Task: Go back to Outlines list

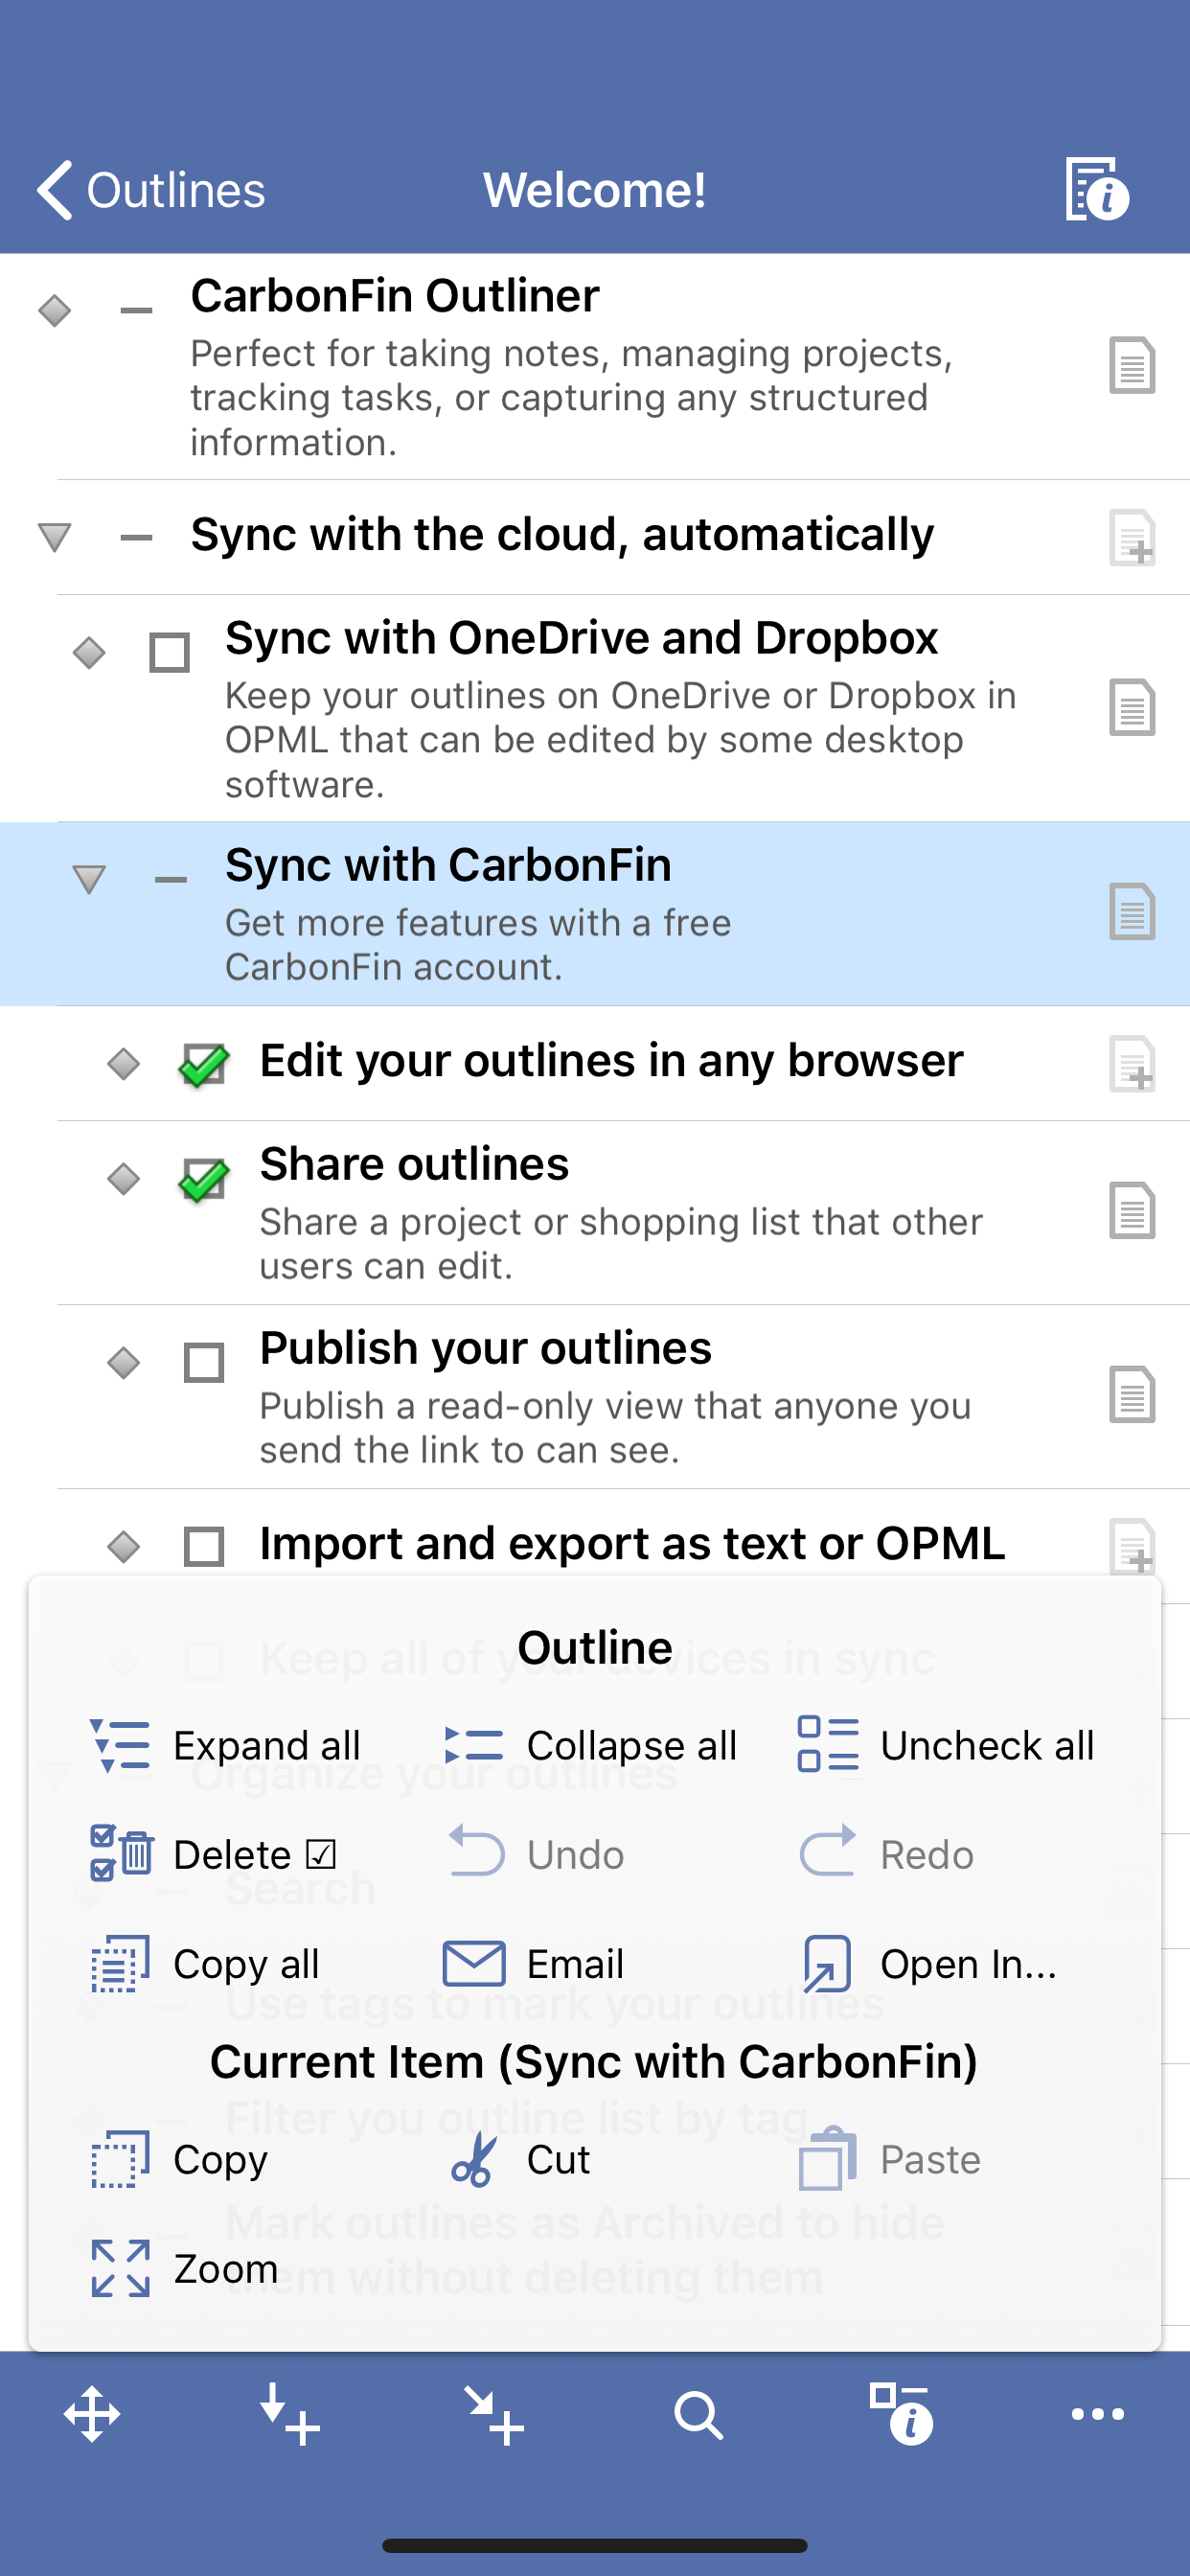Action: tap(151, 189)
